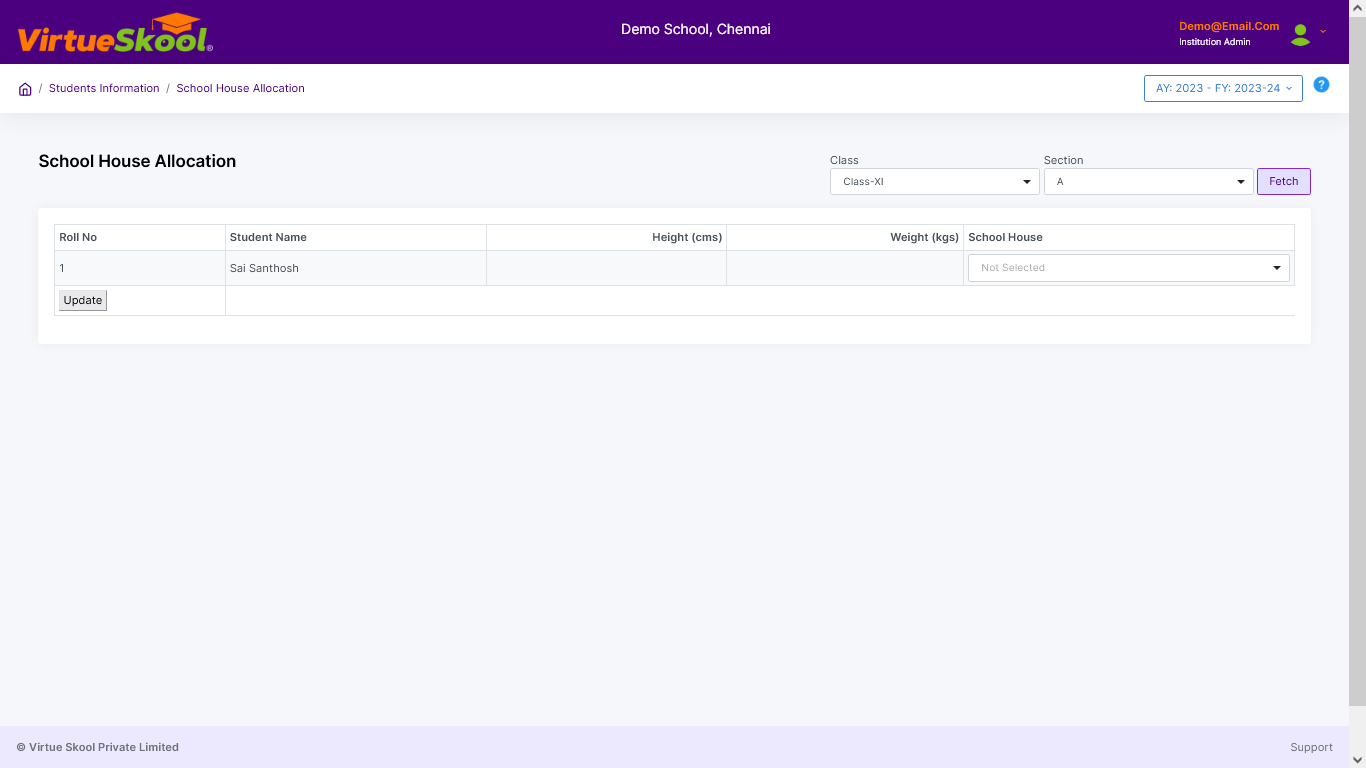Screen dimensions: 1366x768
Task: Open the Class dropdown showing Class-XI
Action: pyautogui.click(x=934, y=182)
